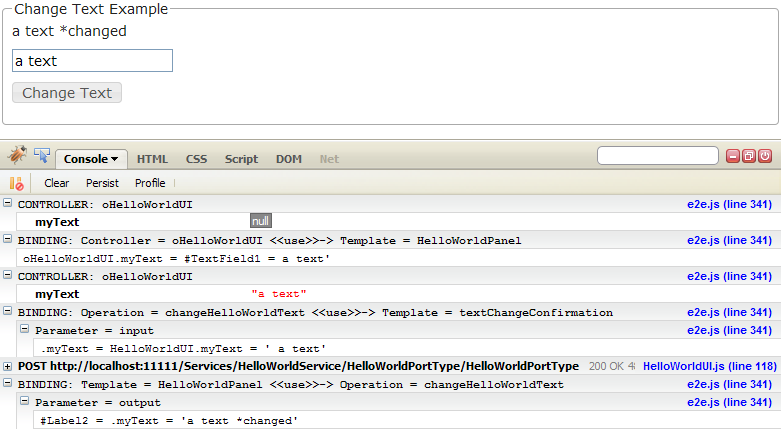Open the Console tab dropdown menu
The width and height of the screenshot is (781, 444).
pos(91,158)
